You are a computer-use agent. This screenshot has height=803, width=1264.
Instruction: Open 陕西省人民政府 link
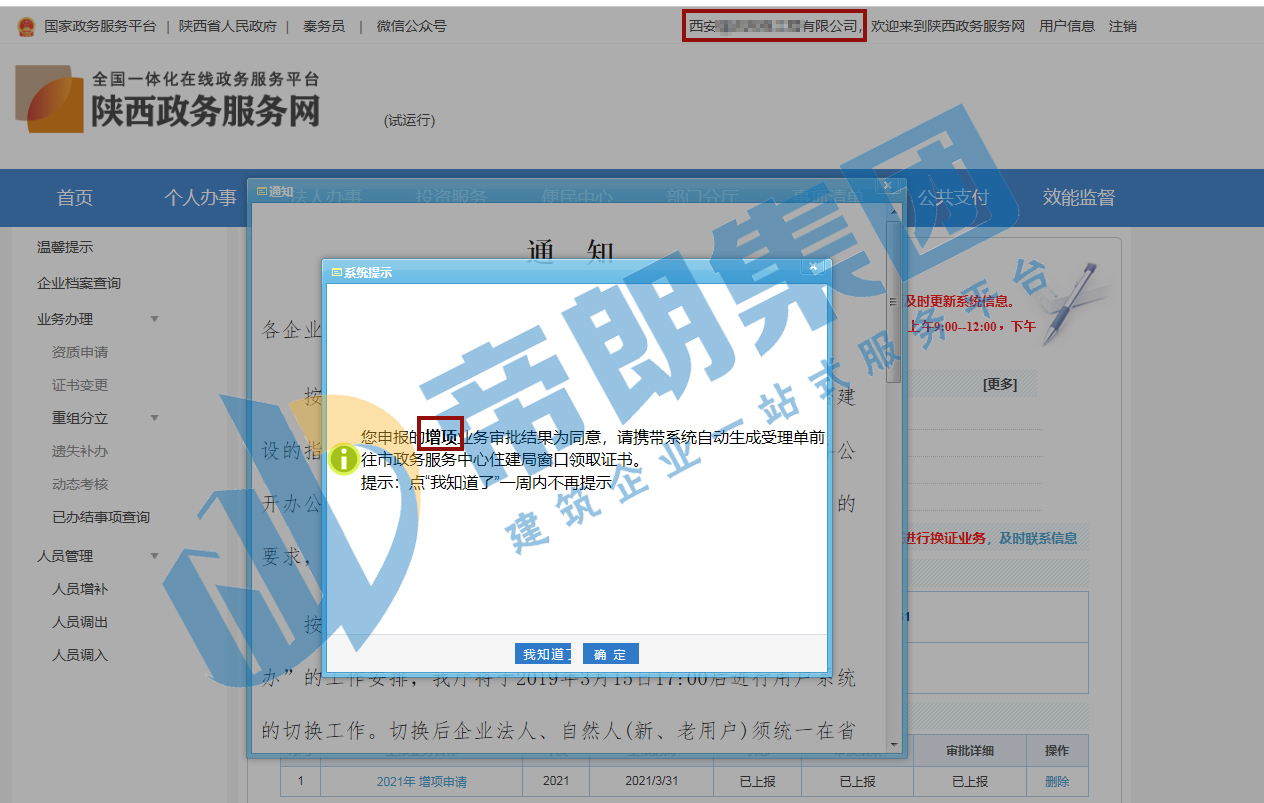[228, 26]
